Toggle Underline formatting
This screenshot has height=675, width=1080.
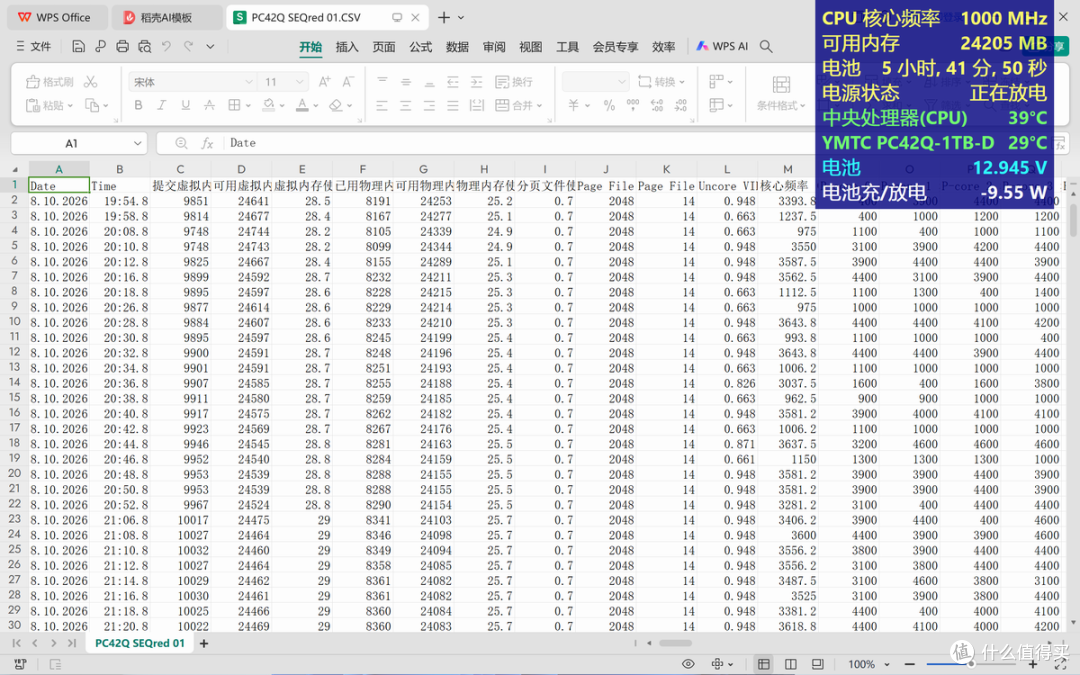point(185,105)
